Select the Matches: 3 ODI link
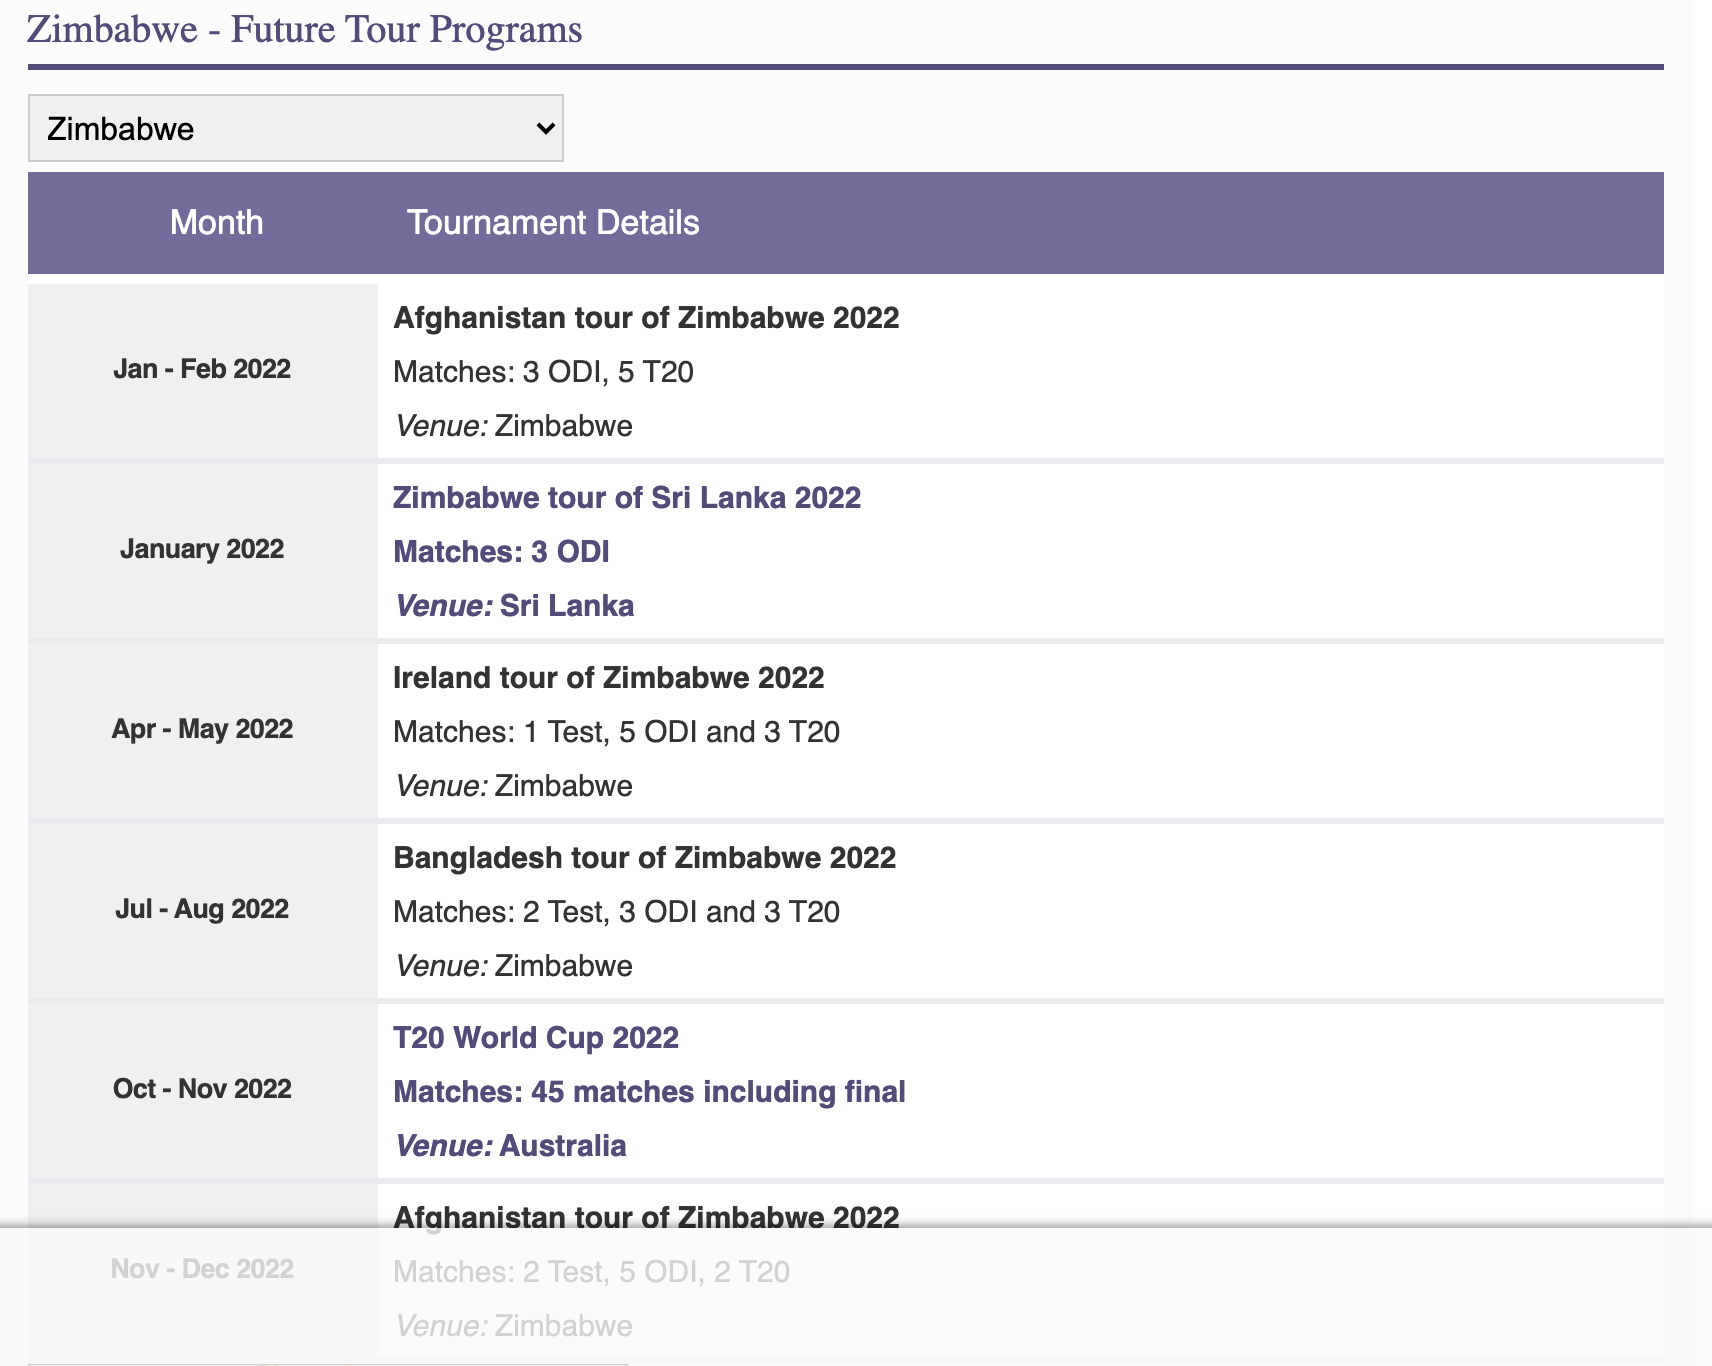The height and width of the screenshot is (1366, 1712). 501,552
